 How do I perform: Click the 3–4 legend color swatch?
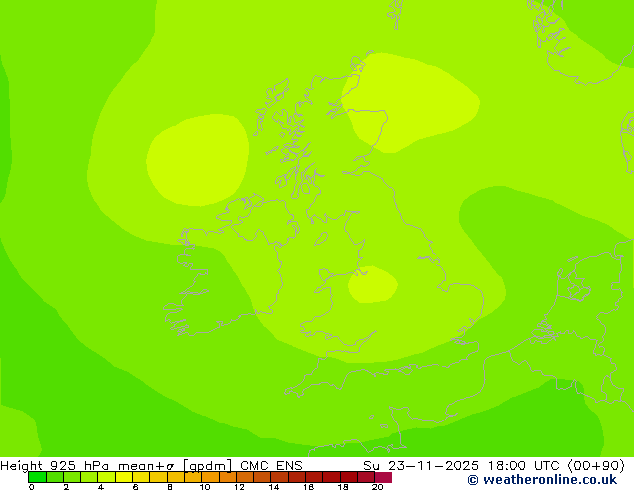pyautogui.click(x=89, y=477)
